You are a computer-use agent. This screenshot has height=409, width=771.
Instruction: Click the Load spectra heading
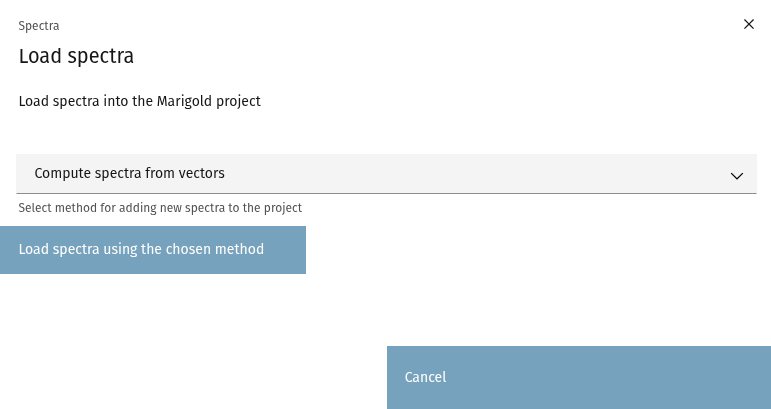click(76, 56)
